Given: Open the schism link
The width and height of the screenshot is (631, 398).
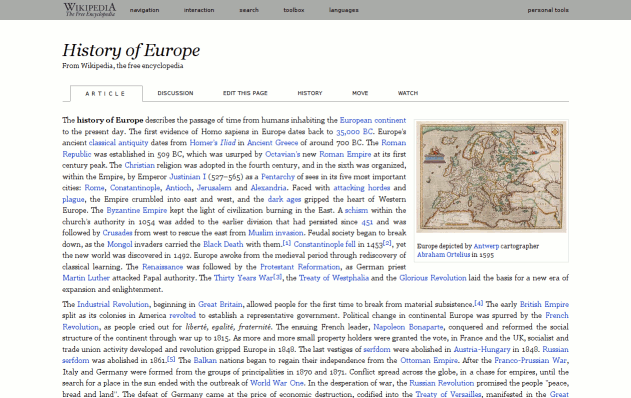Looking at the screenshot, I should click(356, 210).
